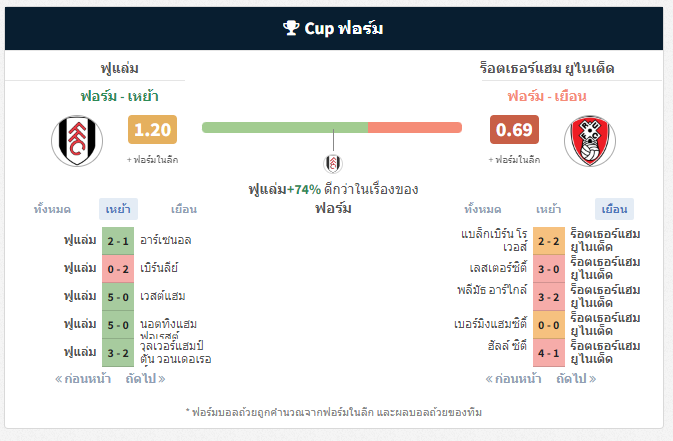Select เหย้า tab under Rotherham
The image size is (673, 441).
point(548,209)
